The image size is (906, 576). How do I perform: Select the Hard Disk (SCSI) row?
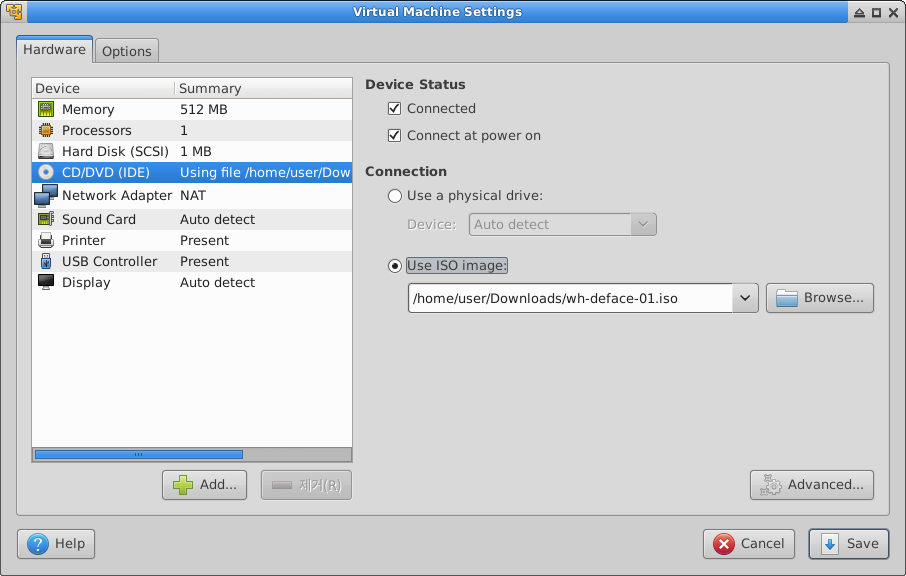192,151
